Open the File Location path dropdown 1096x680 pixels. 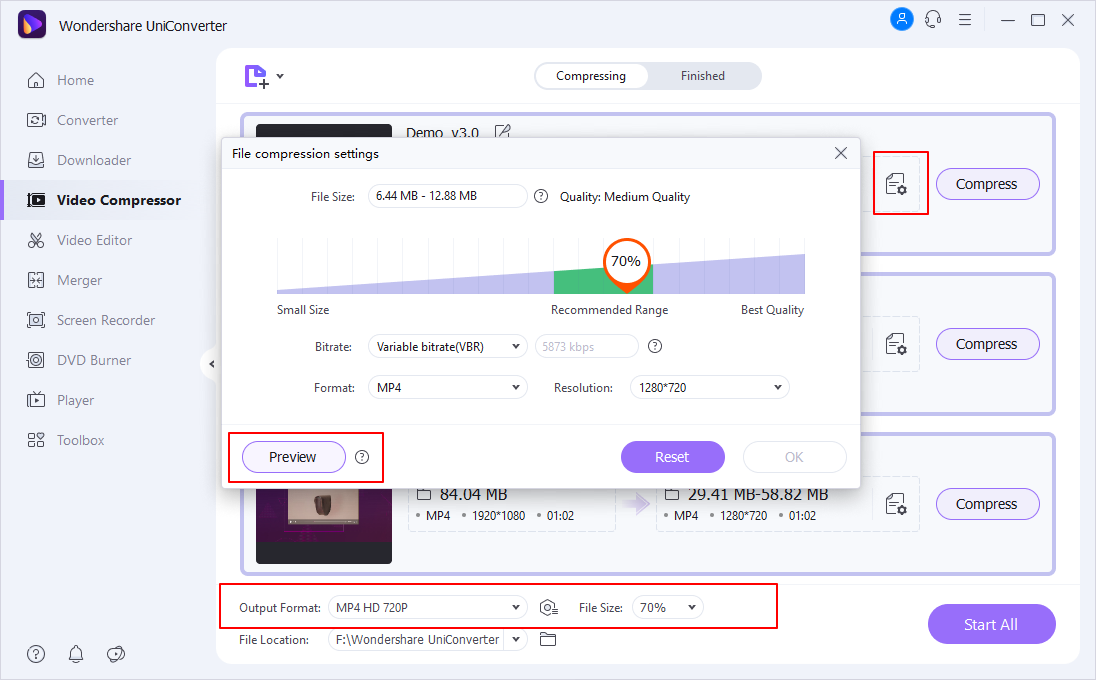[516, 639]
